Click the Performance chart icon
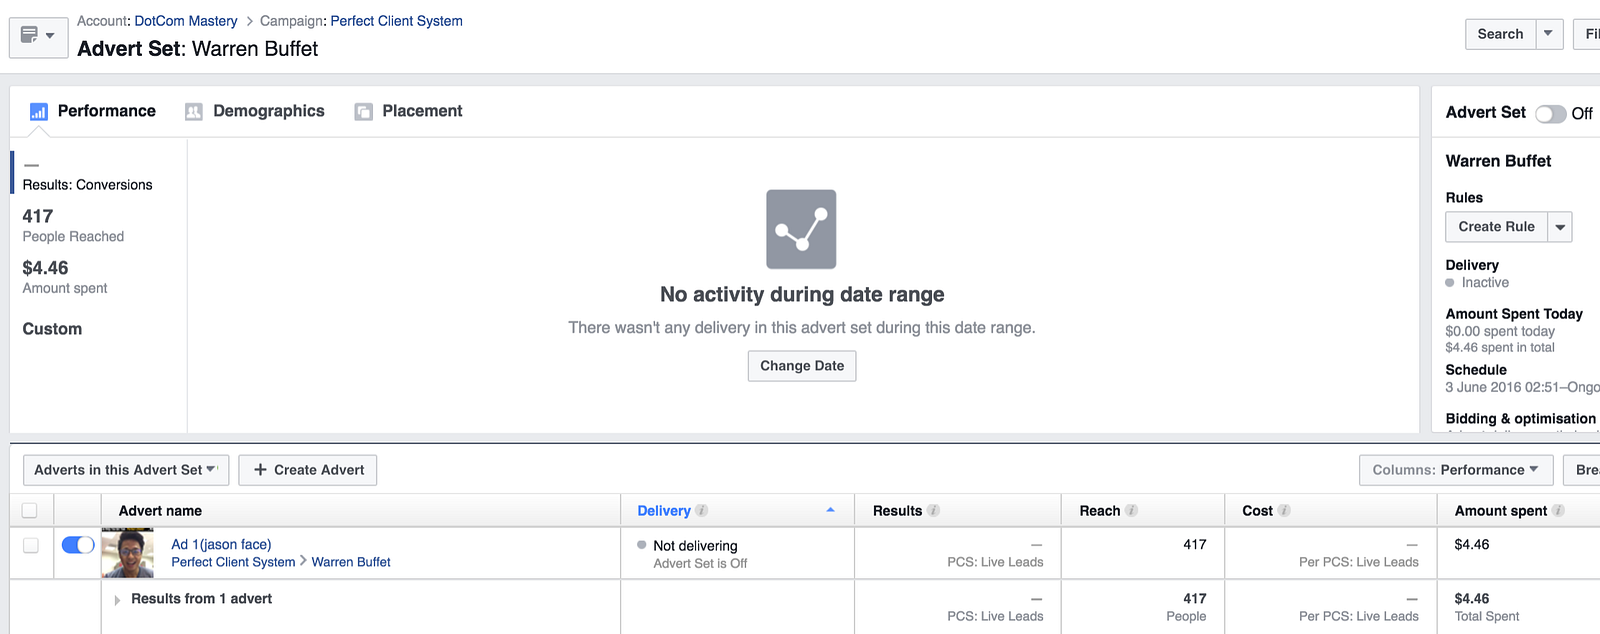 [x=39, y=112]
